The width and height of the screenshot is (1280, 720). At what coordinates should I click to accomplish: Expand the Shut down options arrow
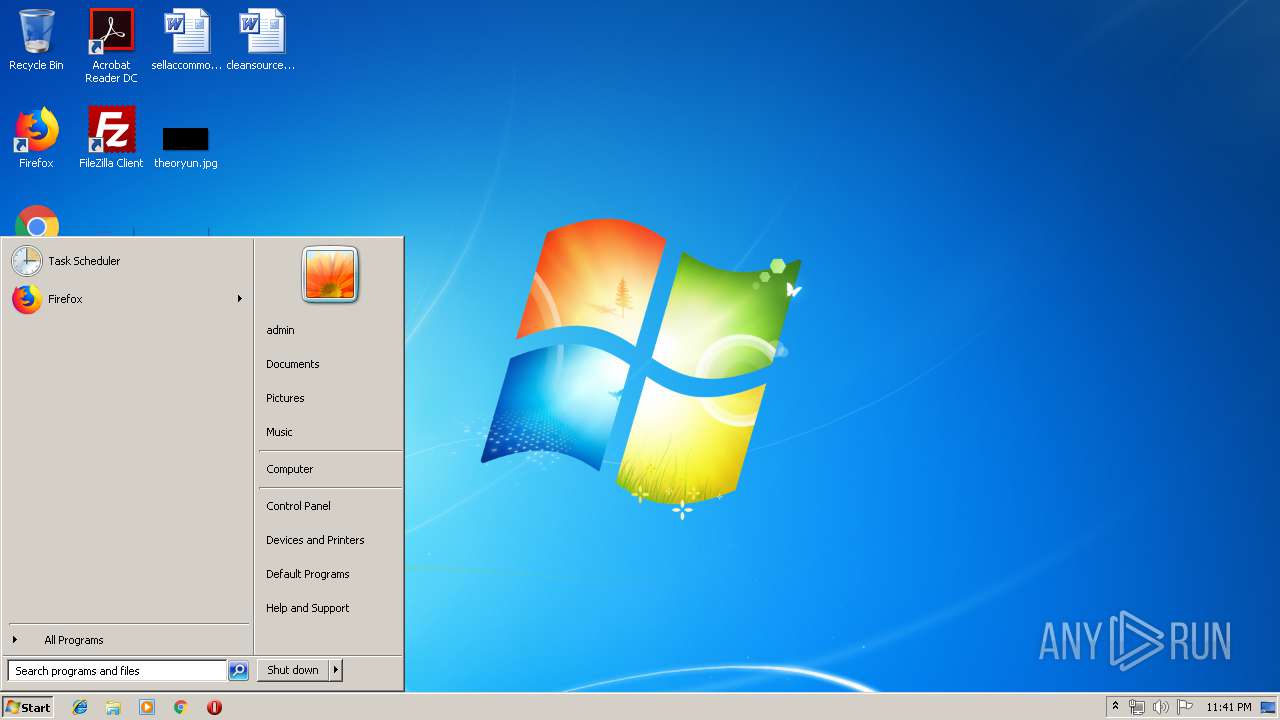tap(336, 670)
